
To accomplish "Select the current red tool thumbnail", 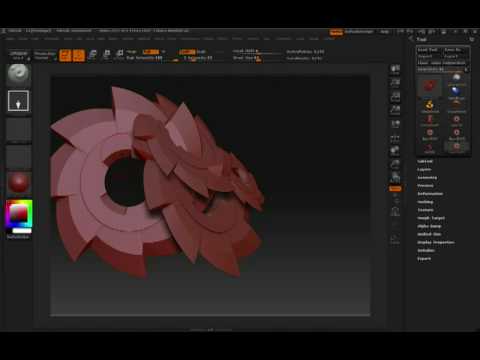I will tap(429, 86).
